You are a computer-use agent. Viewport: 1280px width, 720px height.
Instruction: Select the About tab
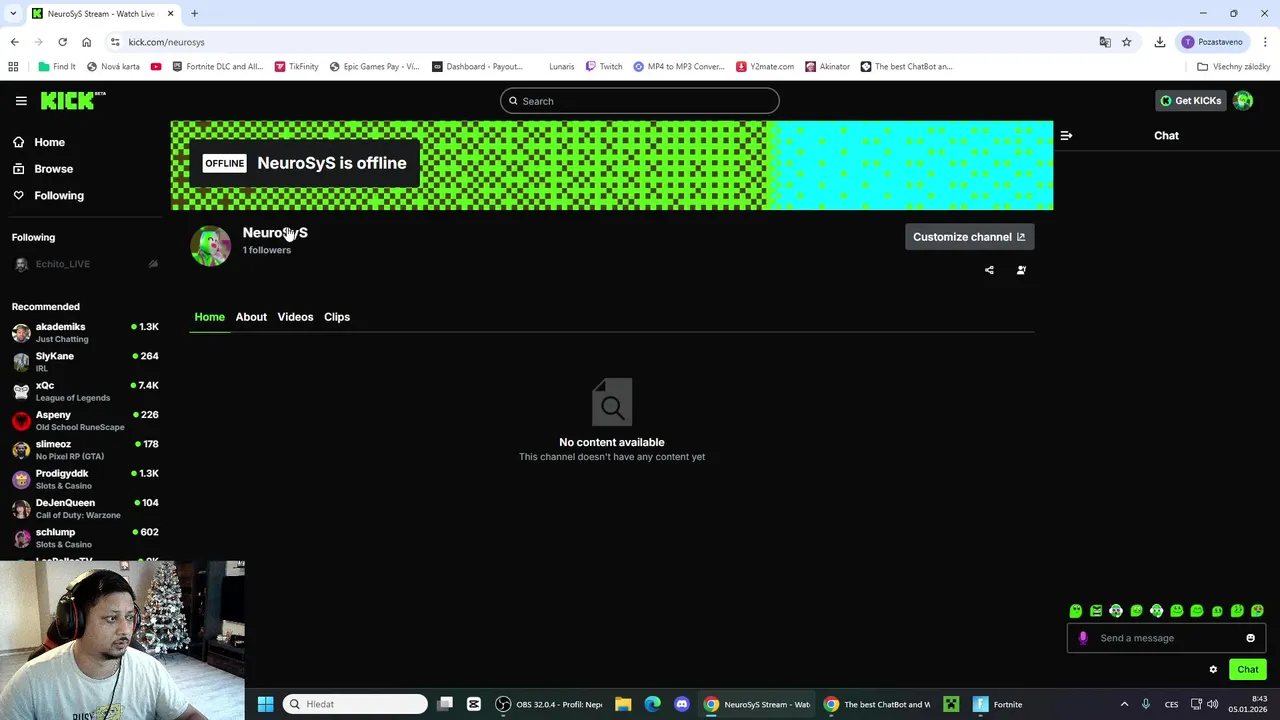[x=251, y=317]
